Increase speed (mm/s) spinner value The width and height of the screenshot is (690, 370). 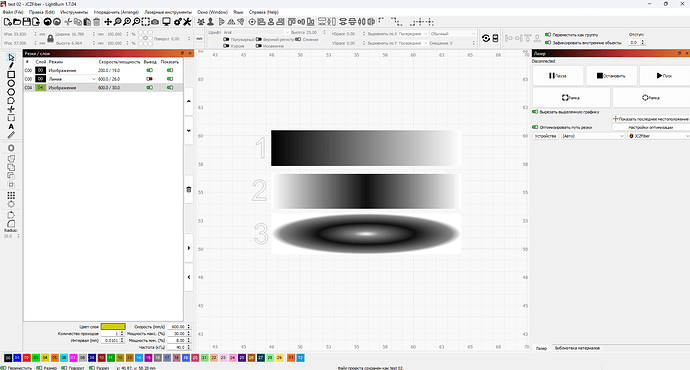pos(189,325)
